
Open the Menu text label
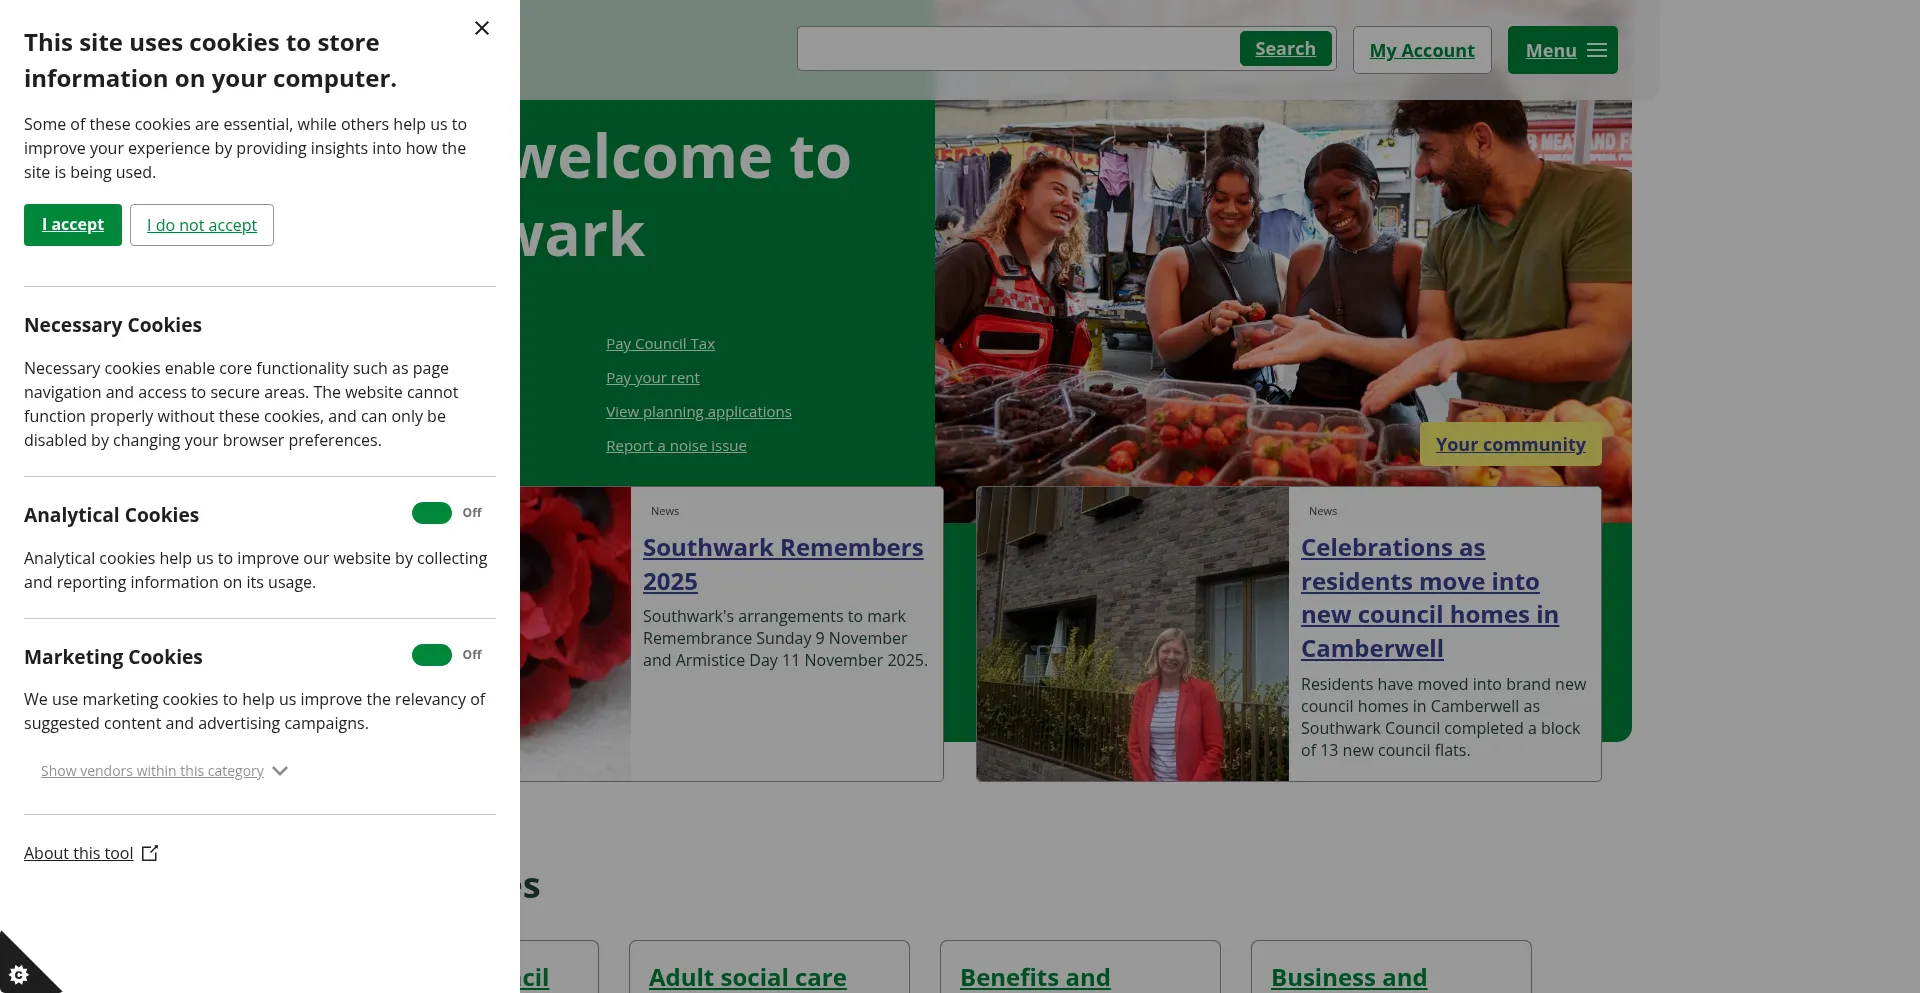click(1550, 51)
